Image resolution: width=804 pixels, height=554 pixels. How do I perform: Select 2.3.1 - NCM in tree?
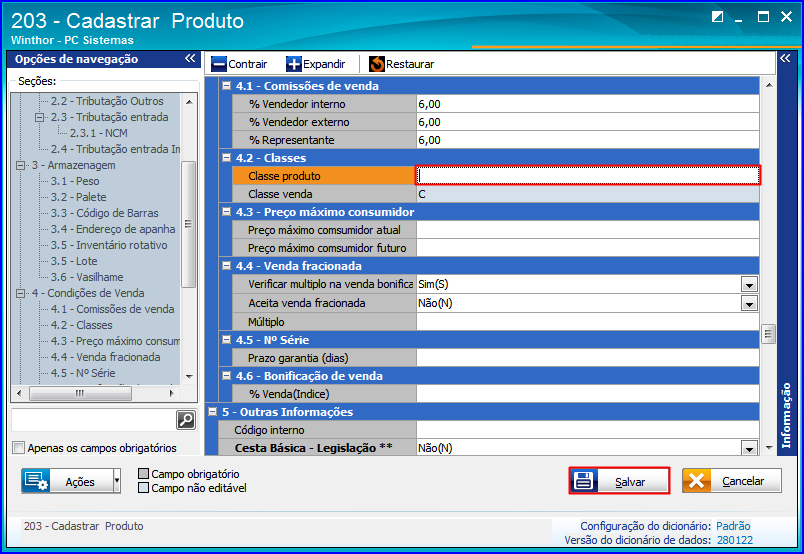pyautogui.click(x=98, y=133)
